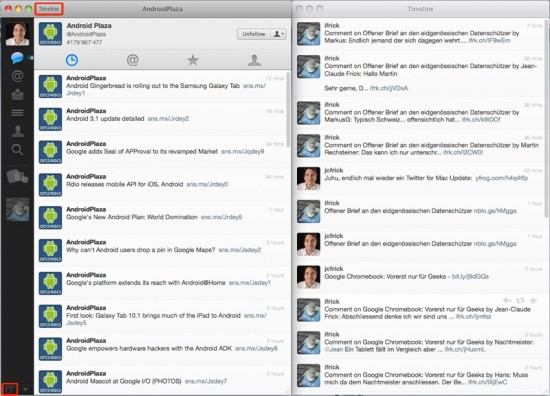Open the lists icon in sidebar
Screen dimensions: 550x396
(17, 113)
